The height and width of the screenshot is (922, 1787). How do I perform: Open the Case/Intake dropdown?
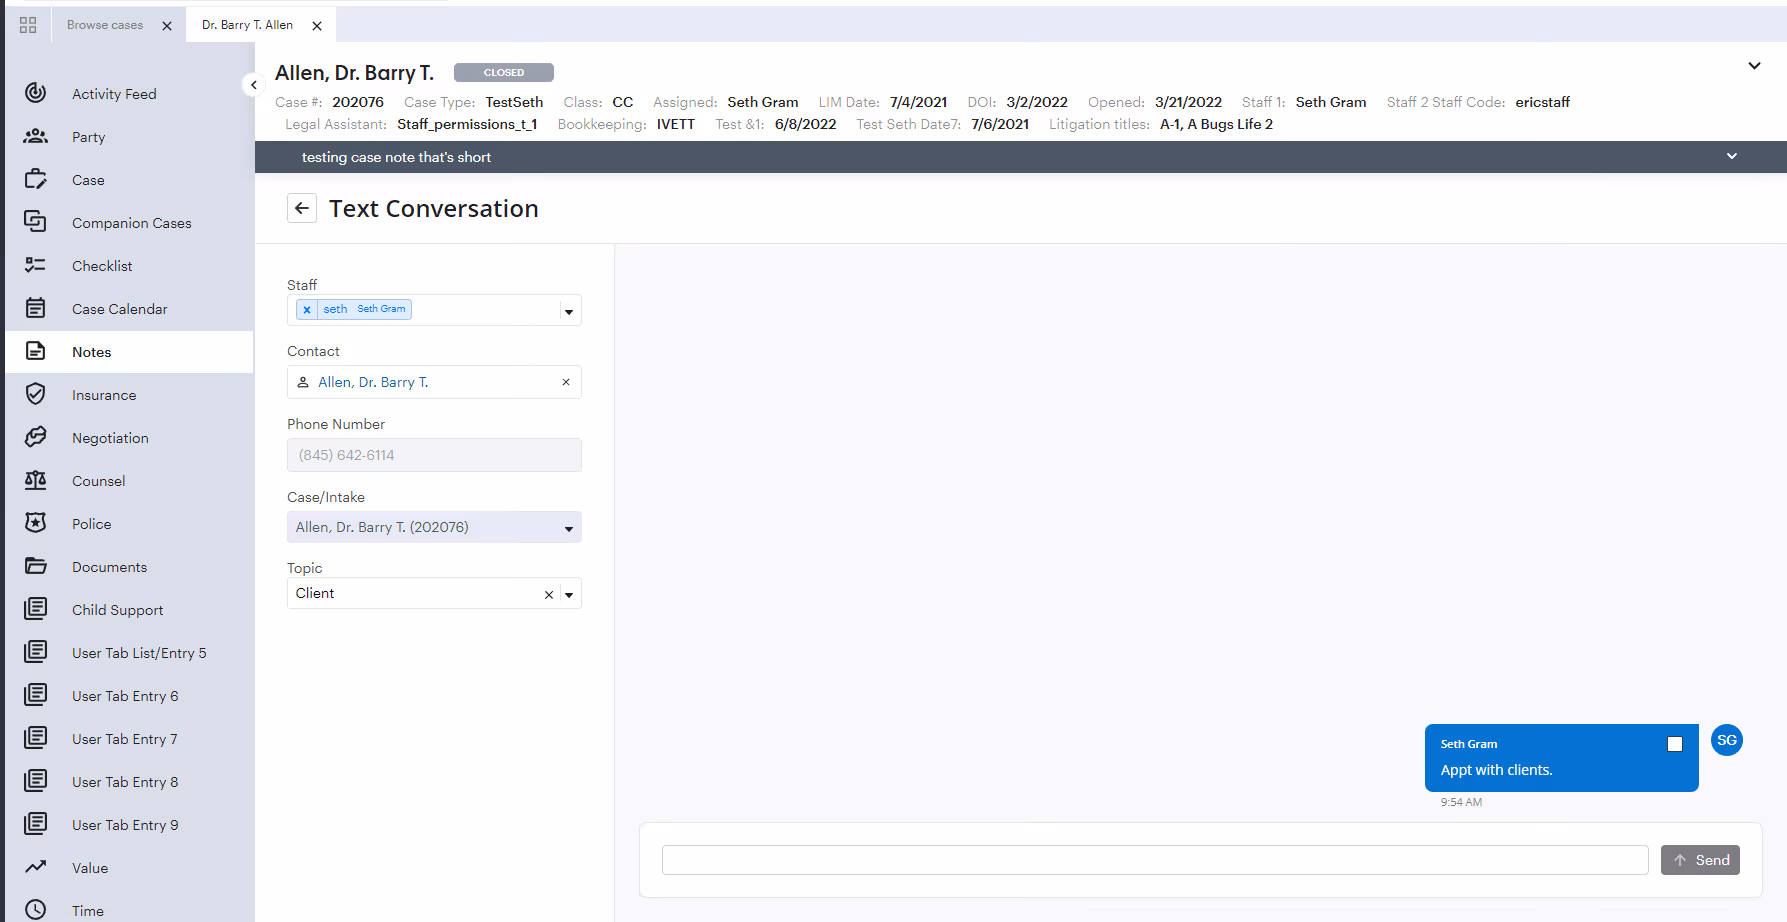(x=434, y=527)
